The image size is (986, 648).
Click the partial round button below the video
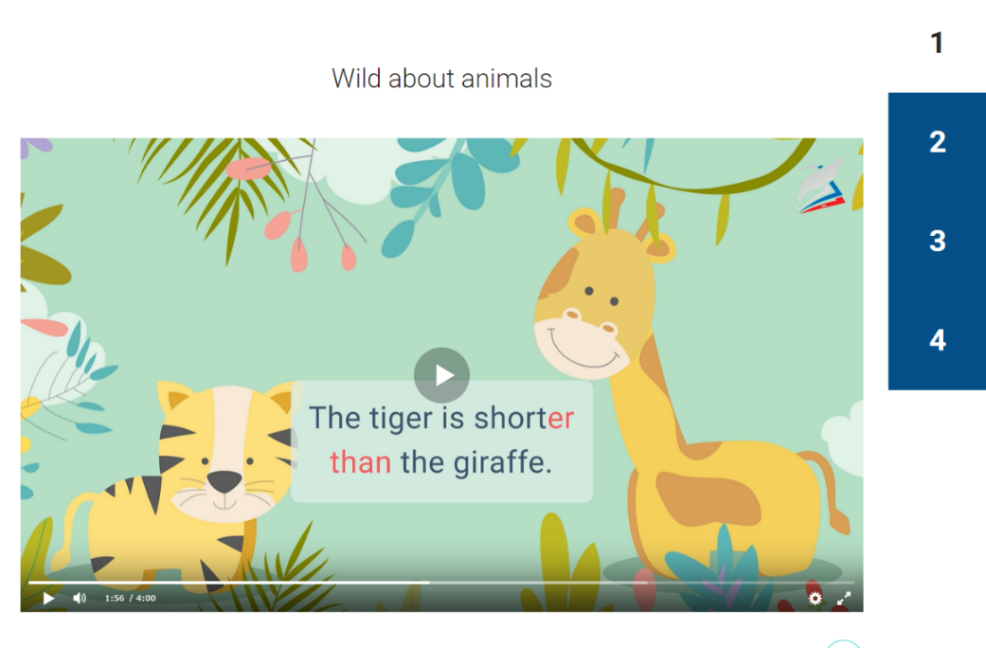tap(843, 644)
